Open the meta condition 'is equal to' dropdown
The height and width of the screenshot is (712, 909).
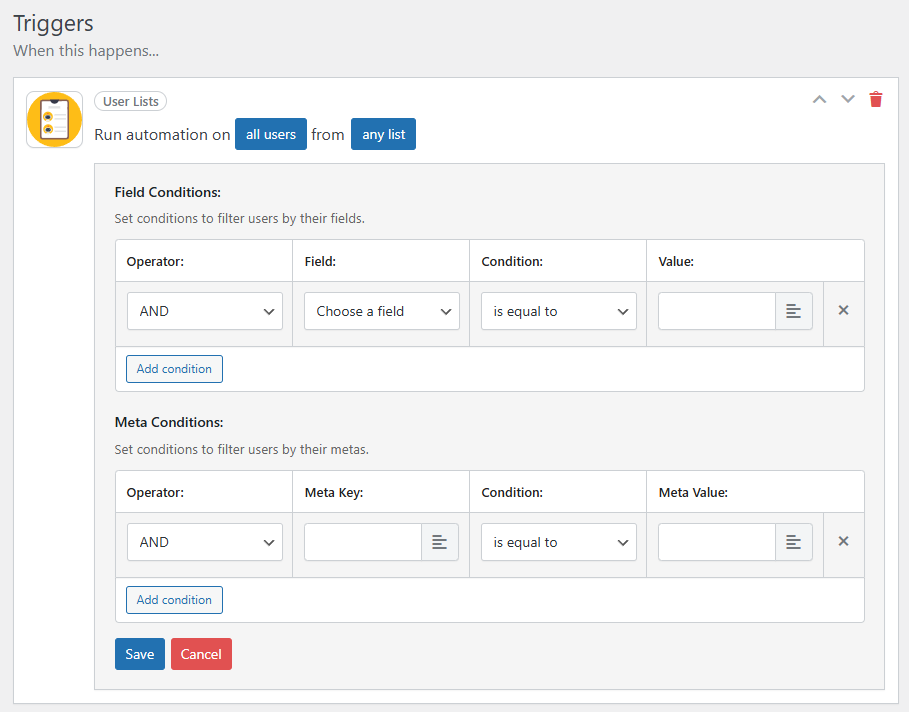click(559, 542)
